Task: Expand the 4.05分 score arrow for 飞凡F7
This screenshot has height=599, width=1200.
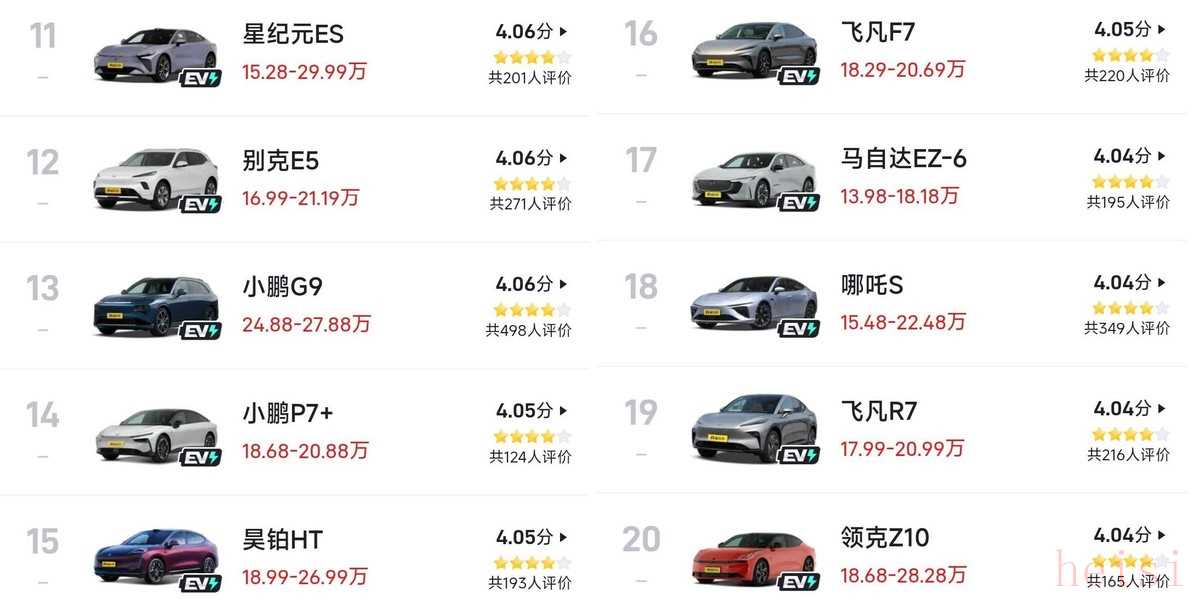Action: coord(1163,30)
